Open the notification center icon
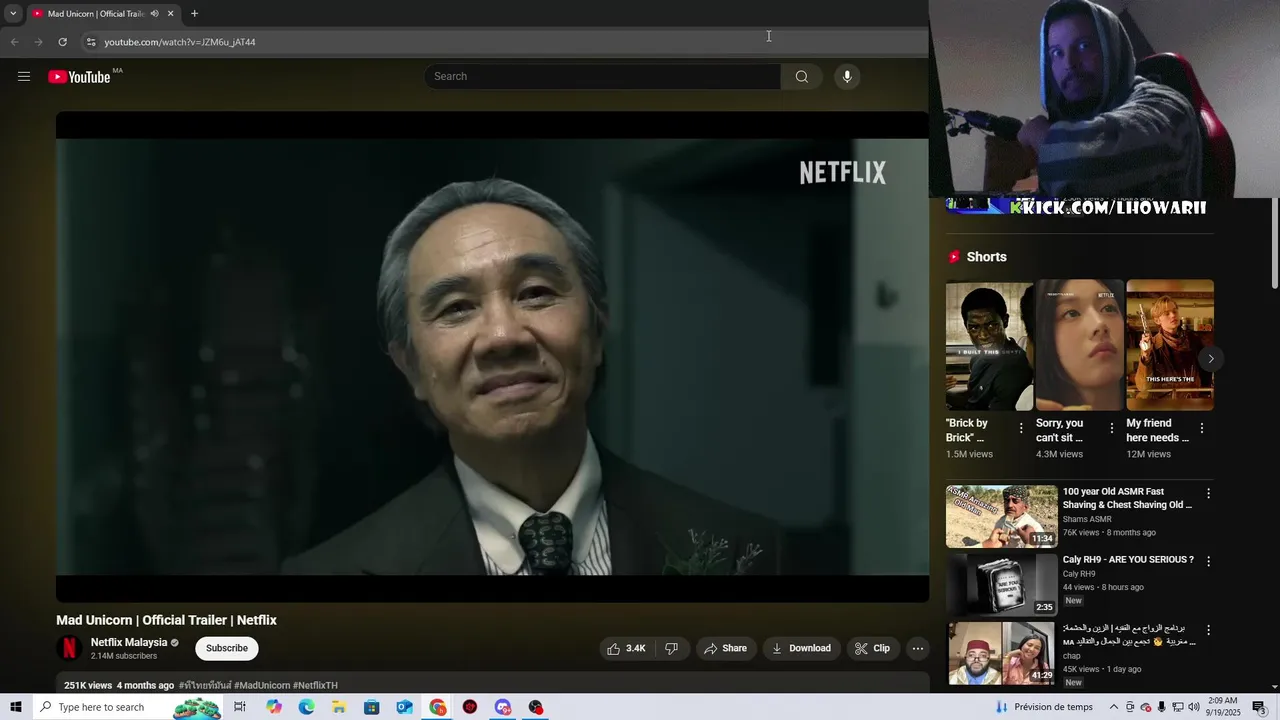Viewport: 1280px width, 720px height. (x=1259, y=707)
